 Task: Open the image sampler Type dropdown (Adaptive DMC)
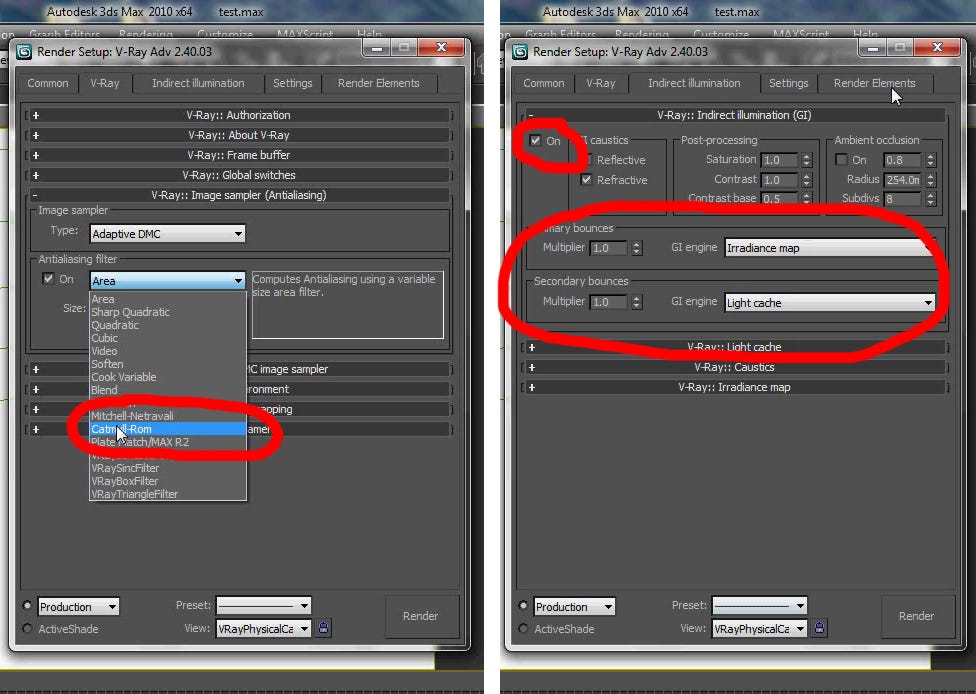click(167, 233)
